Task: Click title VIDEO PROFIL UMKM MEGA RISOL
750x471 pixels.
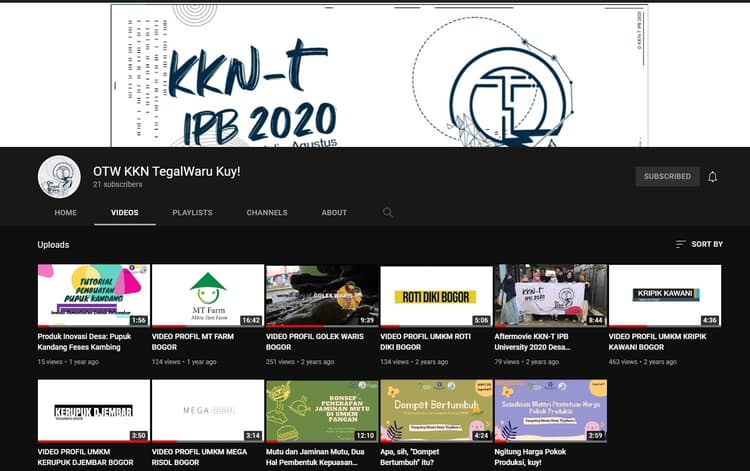Action: click(199, 457)
